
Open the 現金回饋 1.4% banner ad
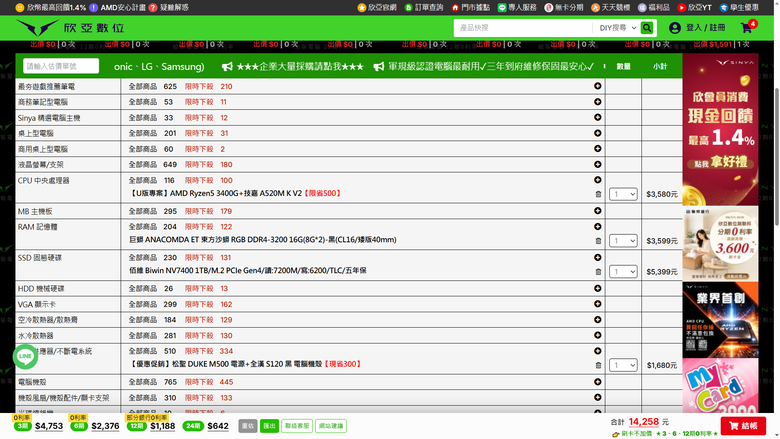point(720,130)
